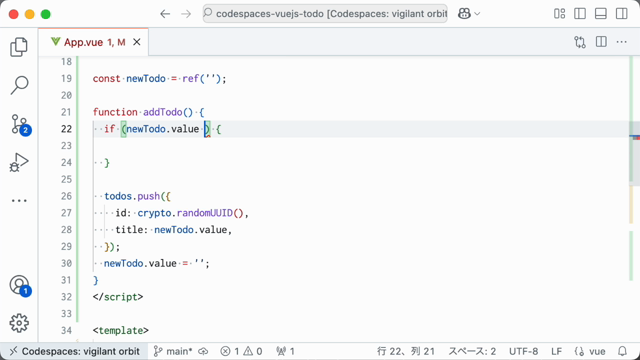Open the Accounts menu
Screen dimensions: 640x360
[20, 285]
